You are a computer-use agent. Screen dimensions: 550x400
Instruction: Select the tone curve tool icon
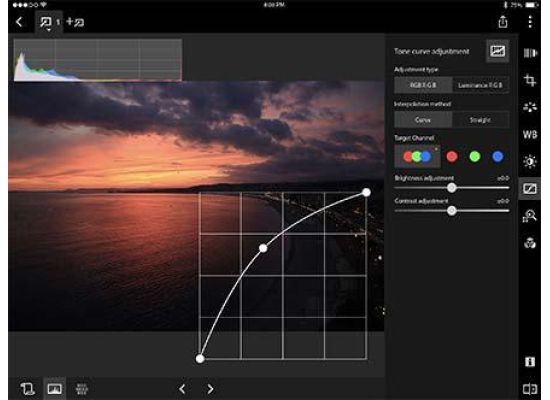[x=530, y=188]
